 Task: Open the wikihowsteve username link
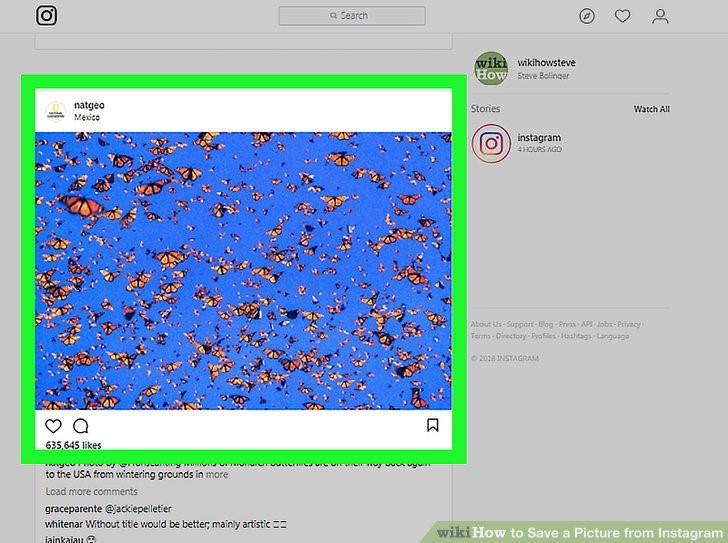point(546,63)
